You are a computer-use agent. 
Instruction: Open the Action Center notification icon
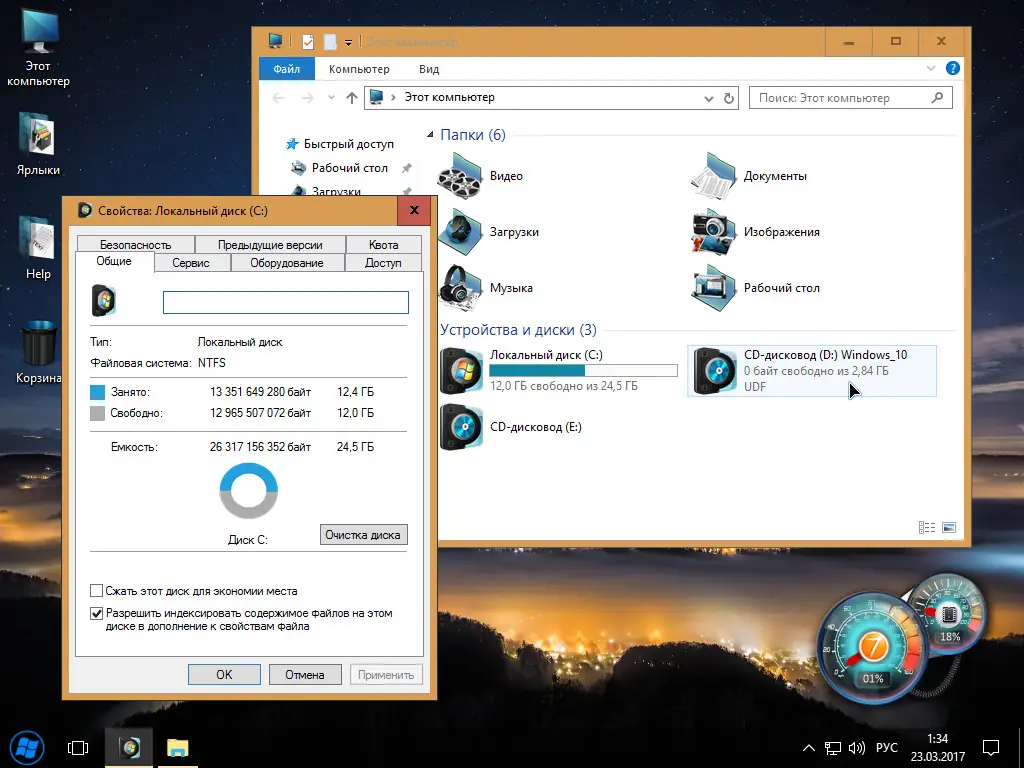991,748
